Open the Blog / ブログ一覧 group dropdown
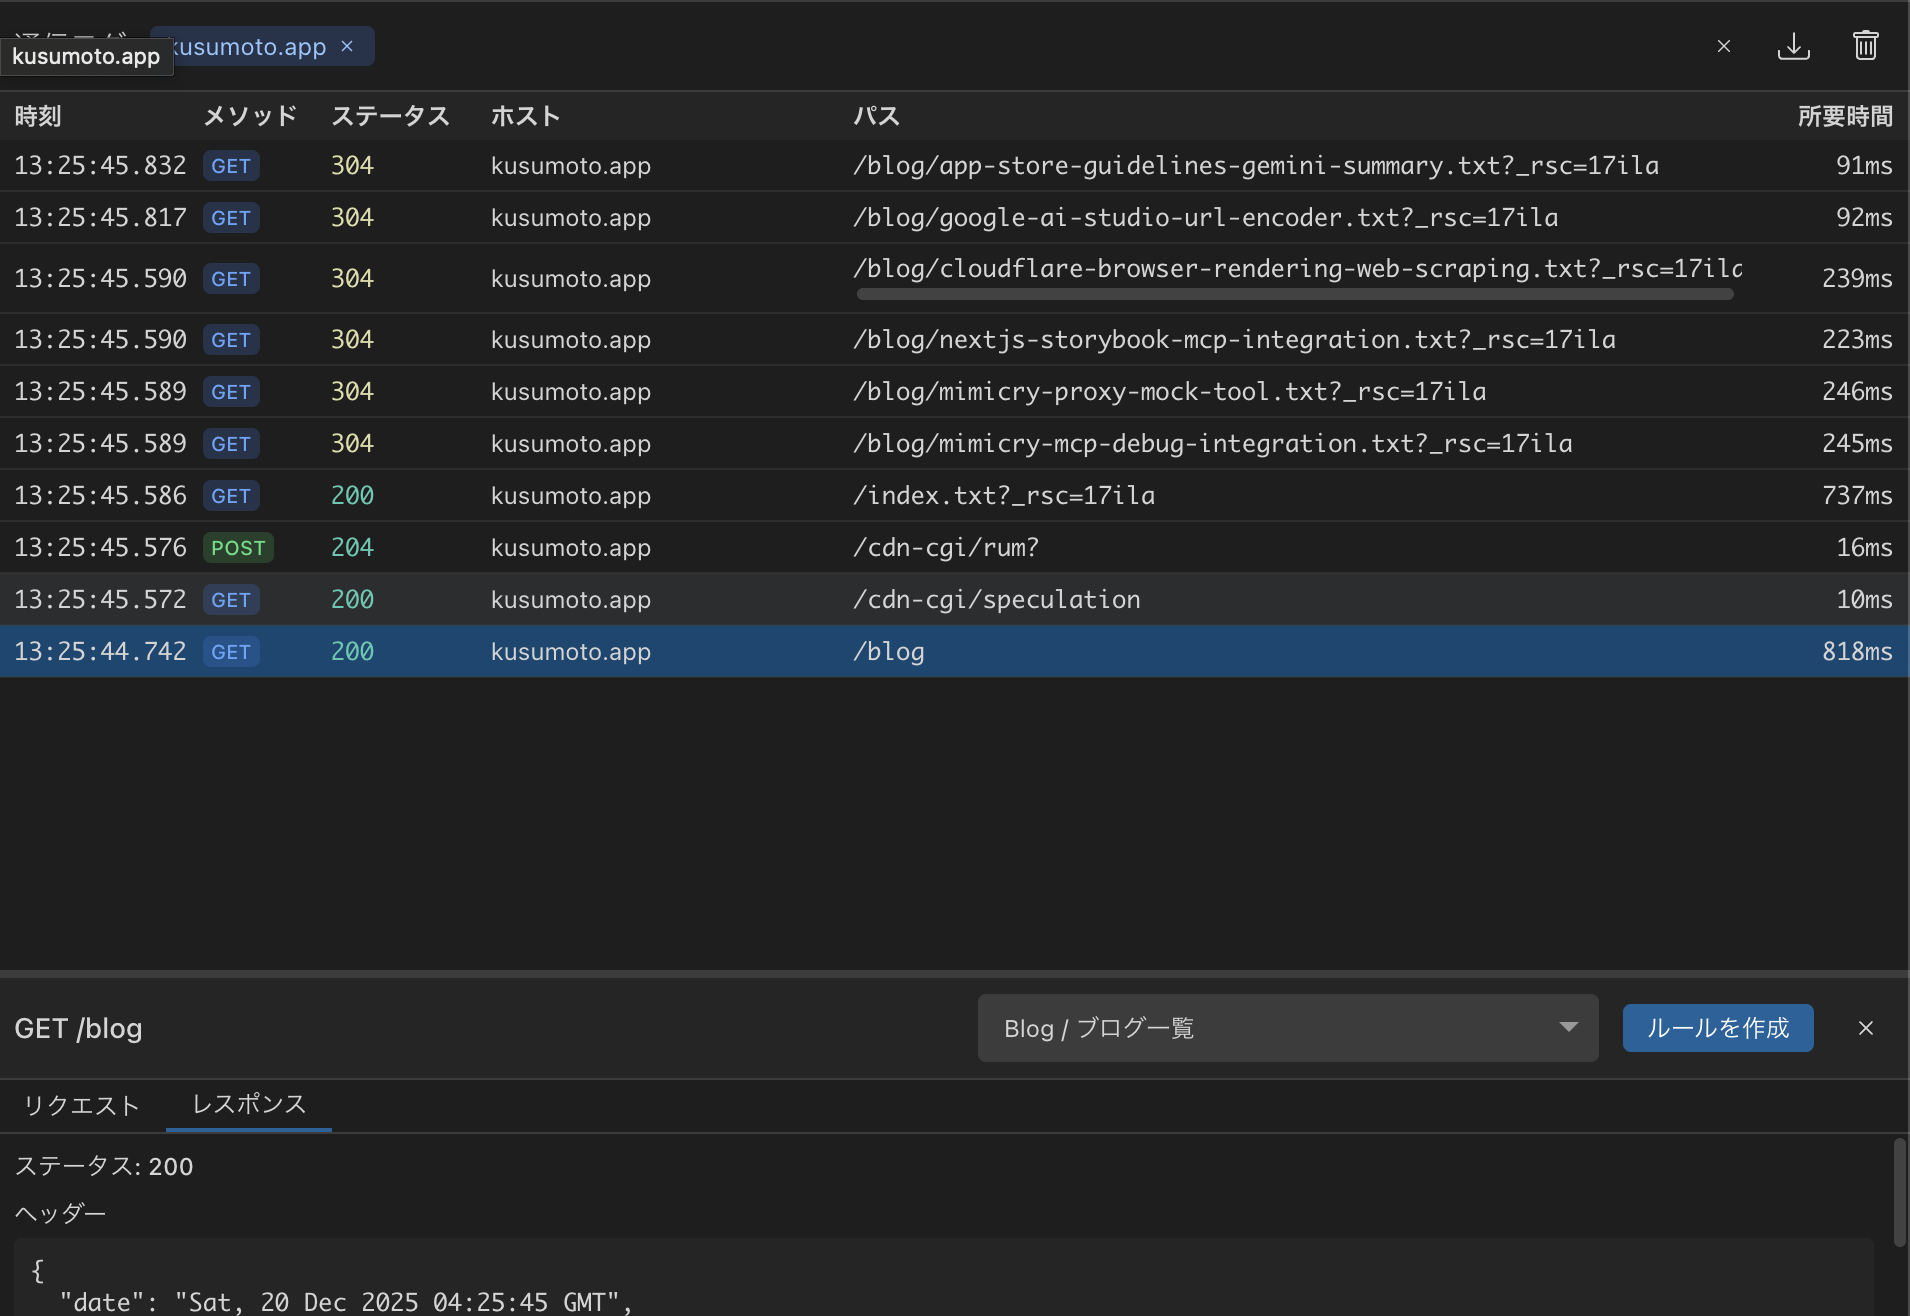This screenshot has width=1910, height=1316. pos(1288,1028)
